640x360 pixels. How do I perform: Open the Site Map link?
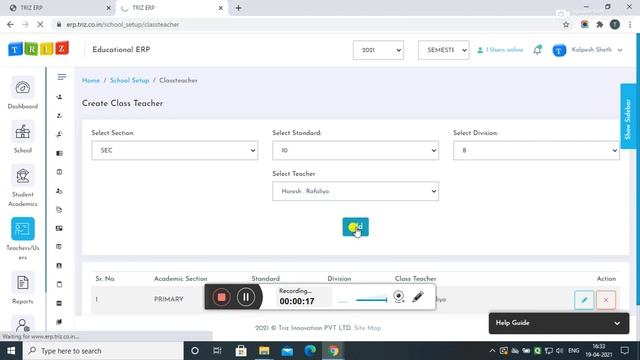click(x=367, y=328)
